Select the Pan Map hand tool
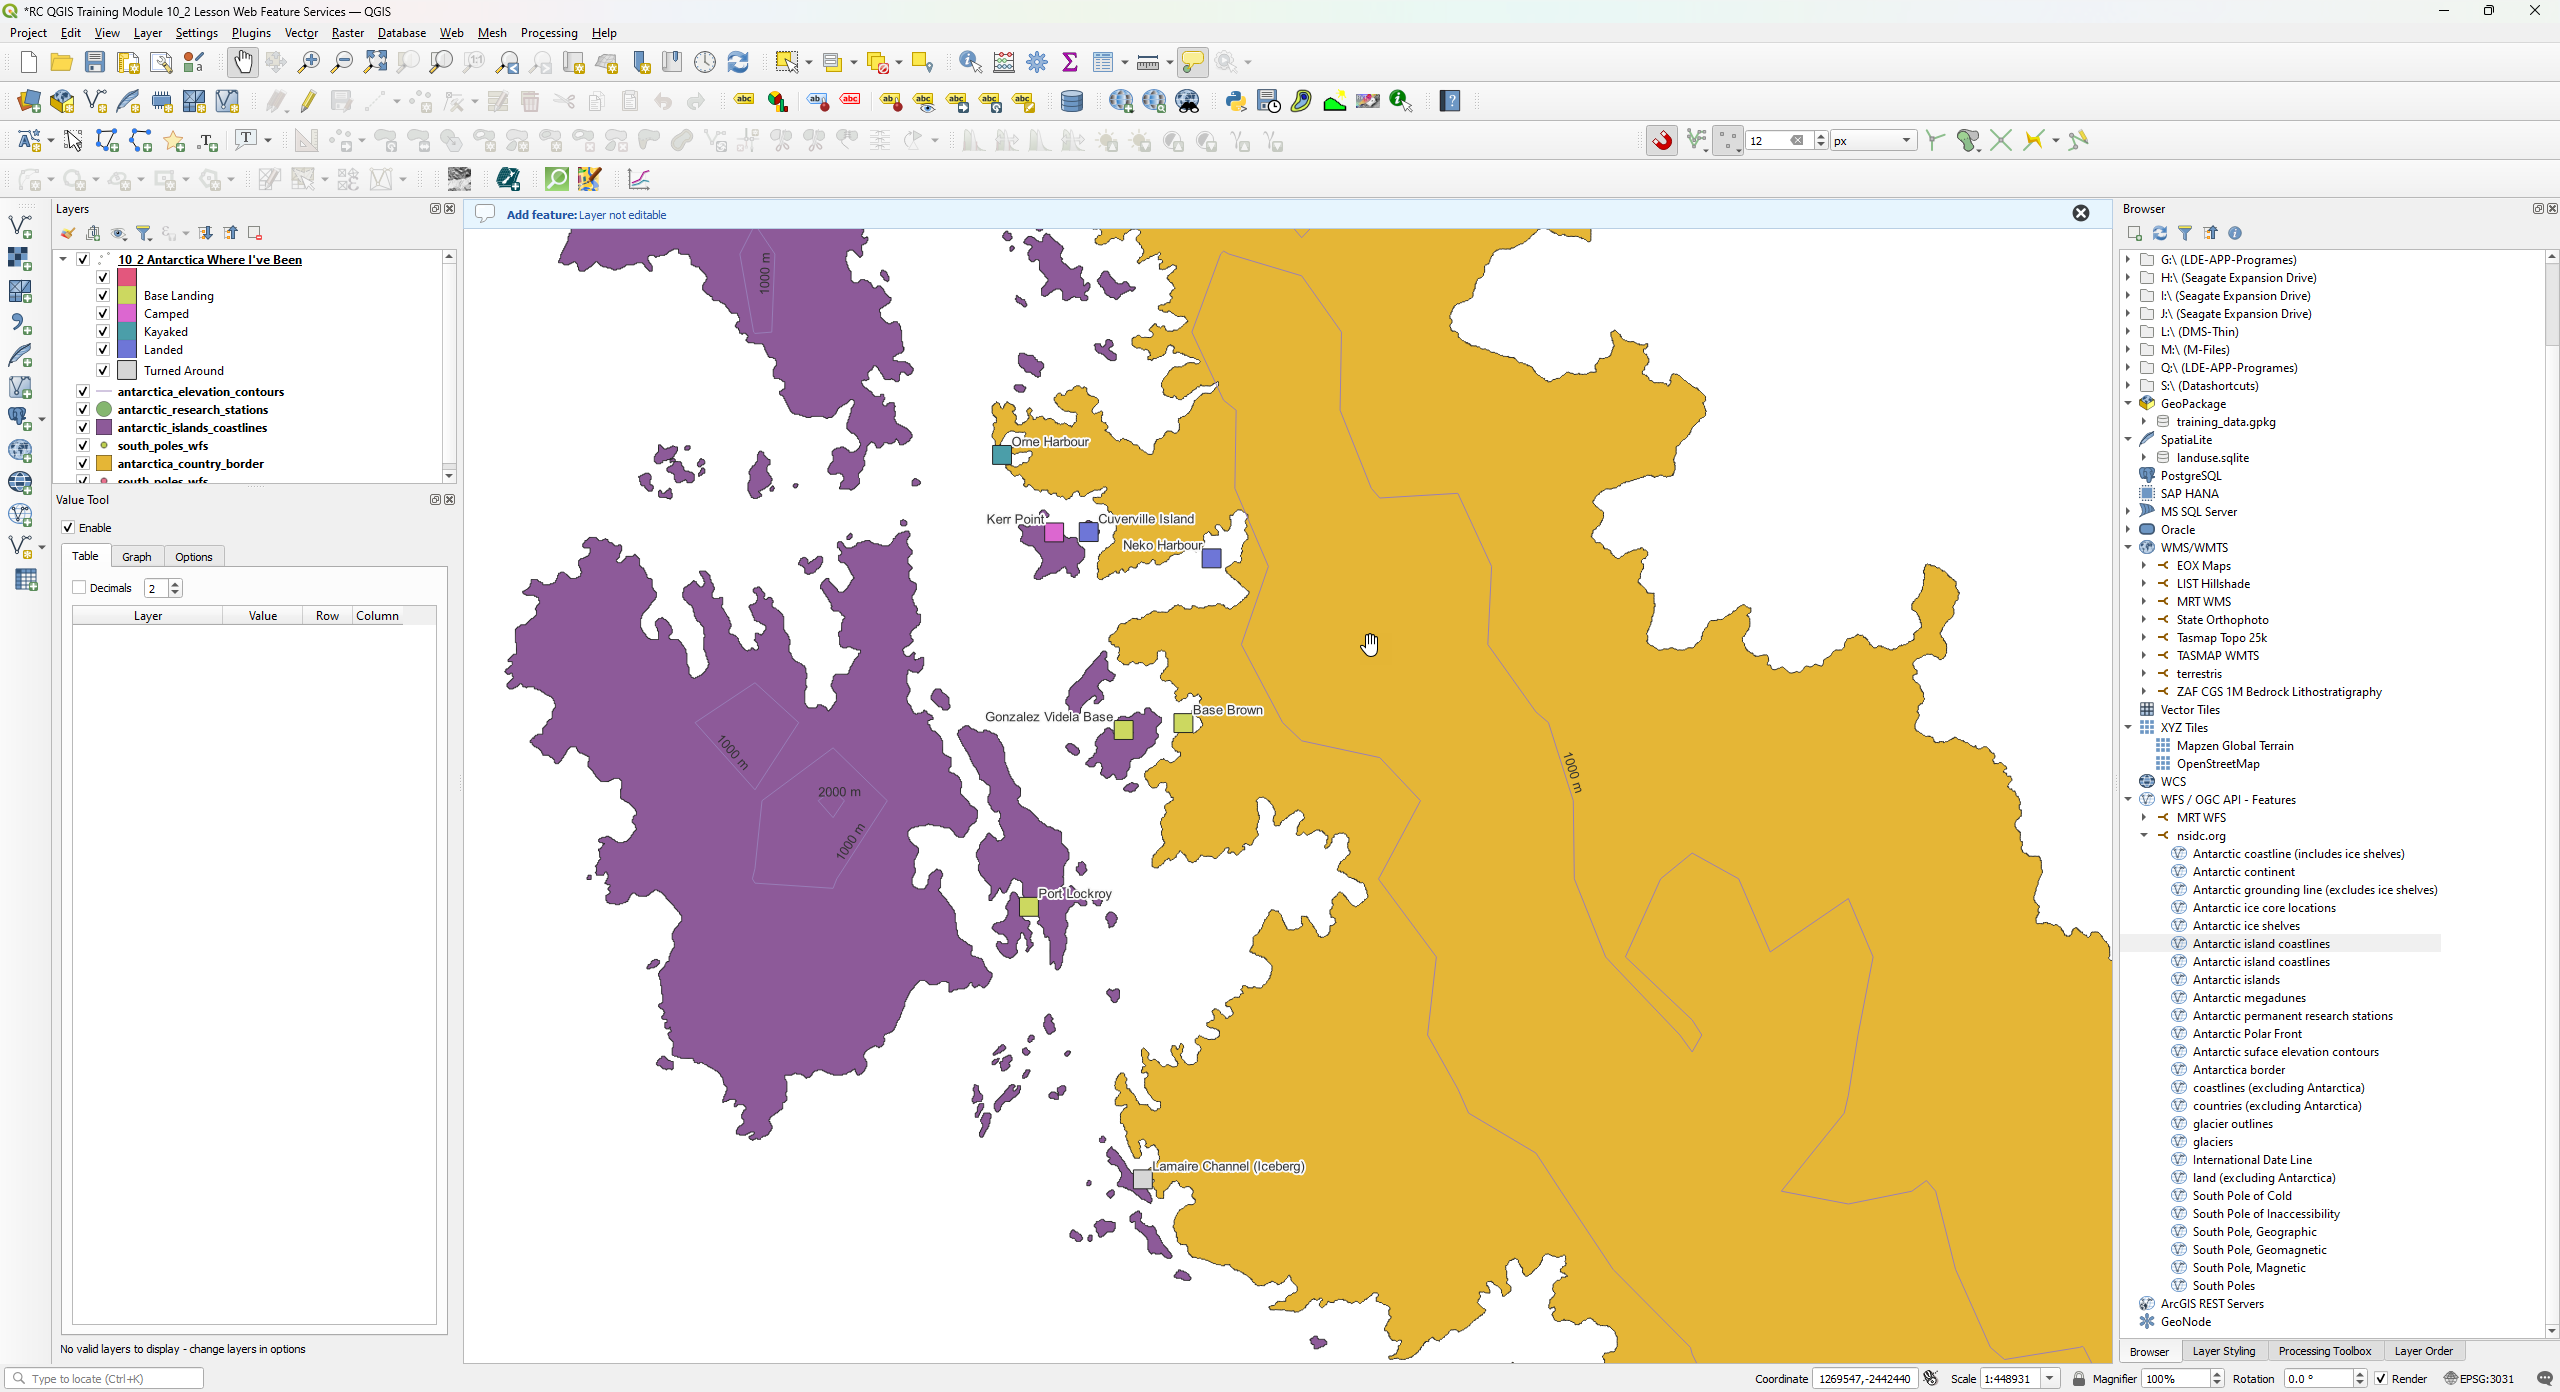 tap(243, 63)
